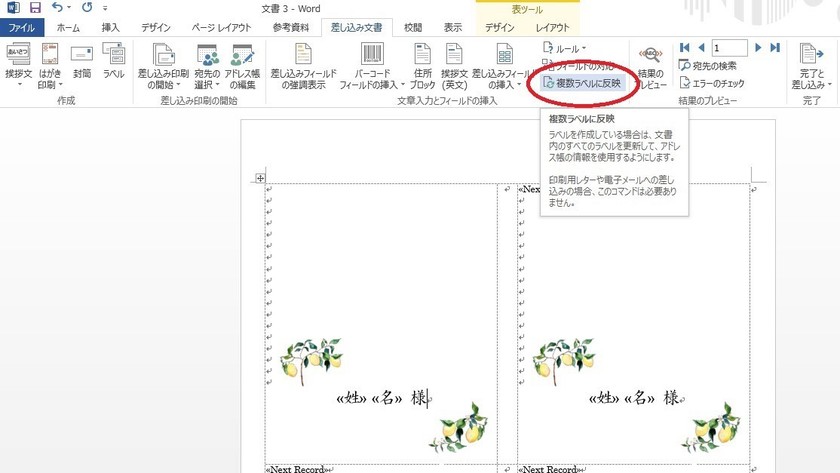Go to the previous record
Viewport: 840px width, 473px height.
pyautogui.click(x=701, y=48)
